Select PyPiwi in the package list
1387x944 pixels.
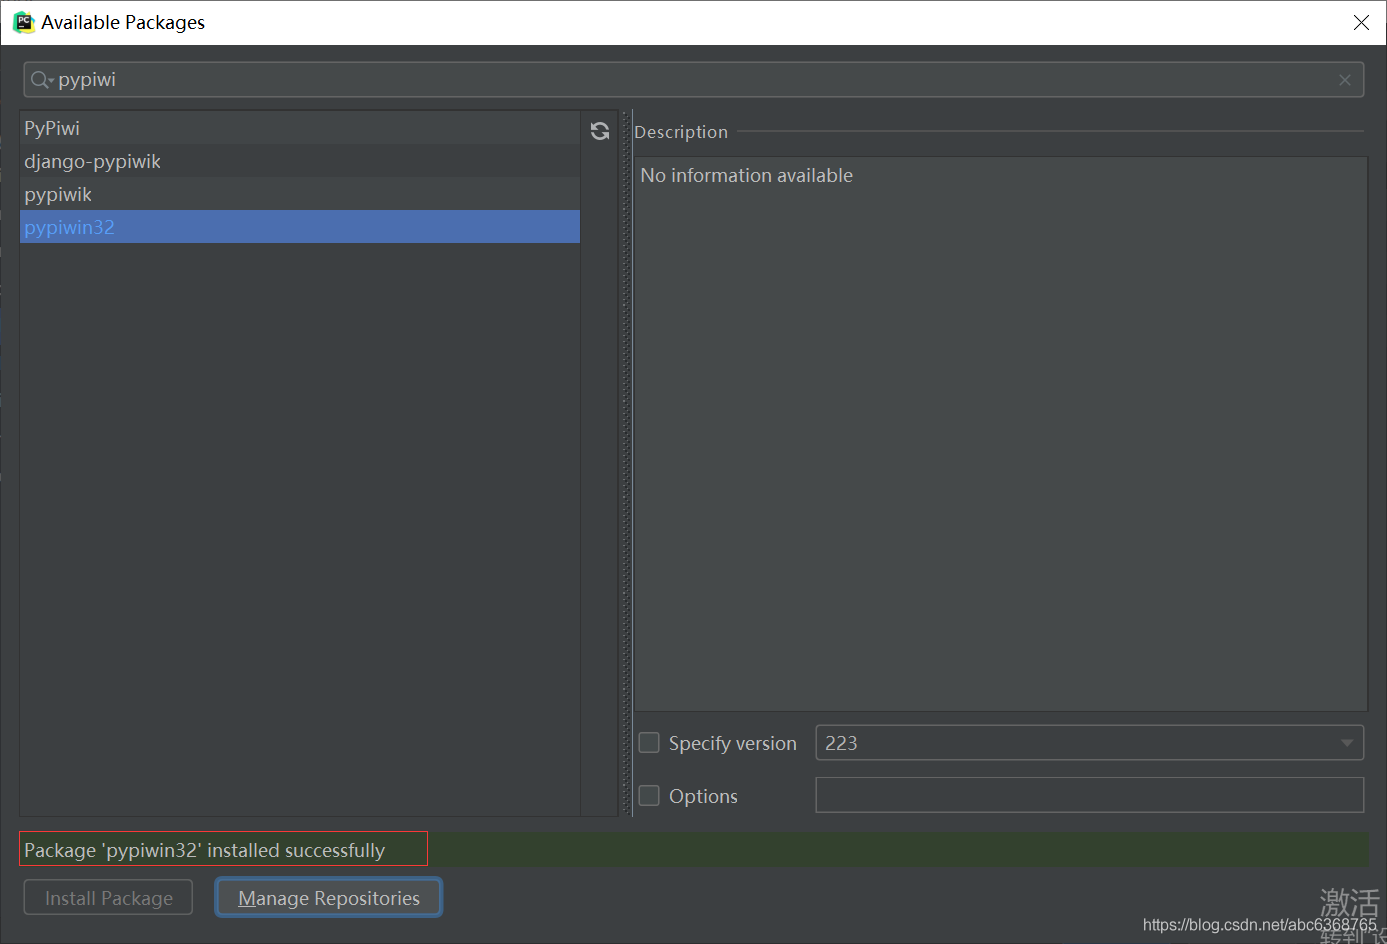(x=52, y=128)
